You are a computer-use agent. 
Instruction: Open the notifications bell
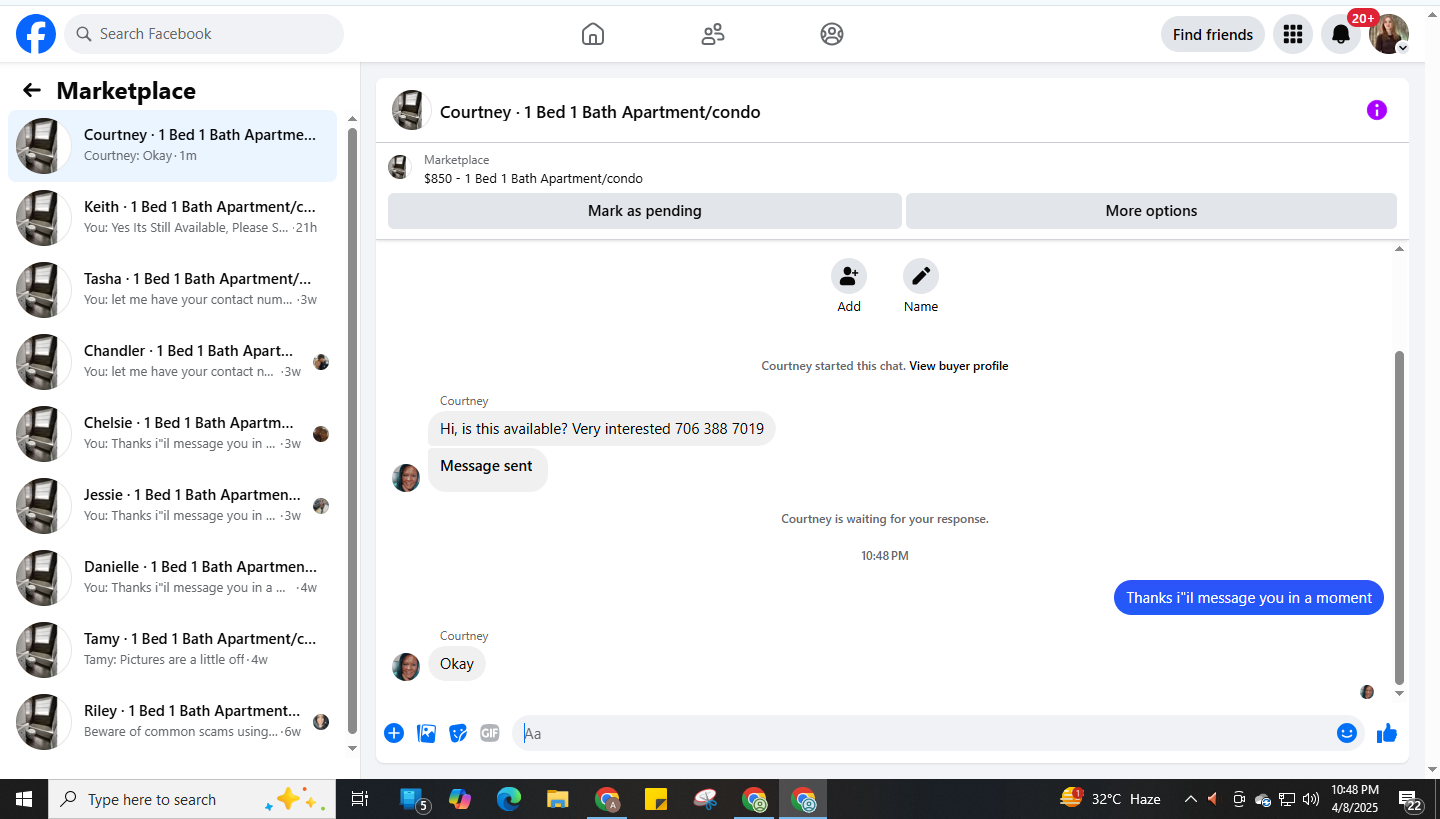coord(1341,34)
